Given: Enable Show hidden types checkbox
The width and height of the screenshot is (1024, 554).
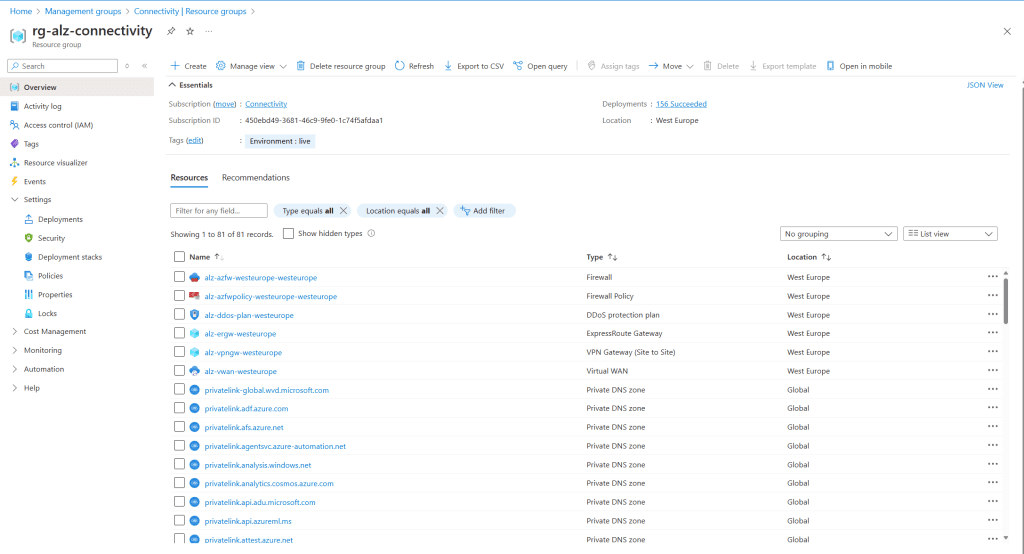Looking at the screenshot, I should (288, 234).
